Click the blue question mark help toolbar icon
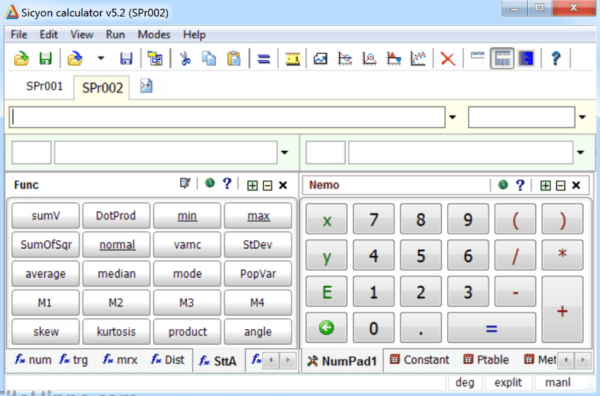This screenshot has height=396, width=600. coord(556,59)
